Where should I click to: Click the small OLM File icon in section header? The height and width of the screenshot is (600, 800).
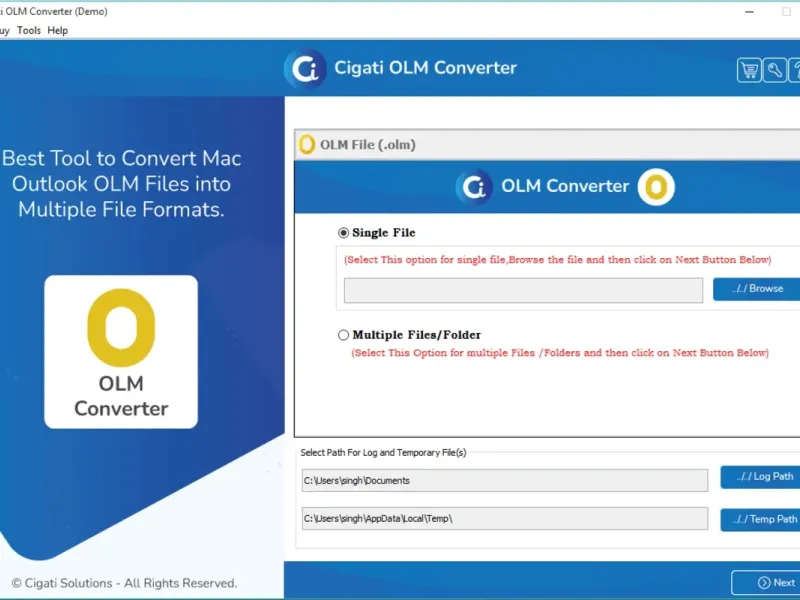[x=307, y=144]
